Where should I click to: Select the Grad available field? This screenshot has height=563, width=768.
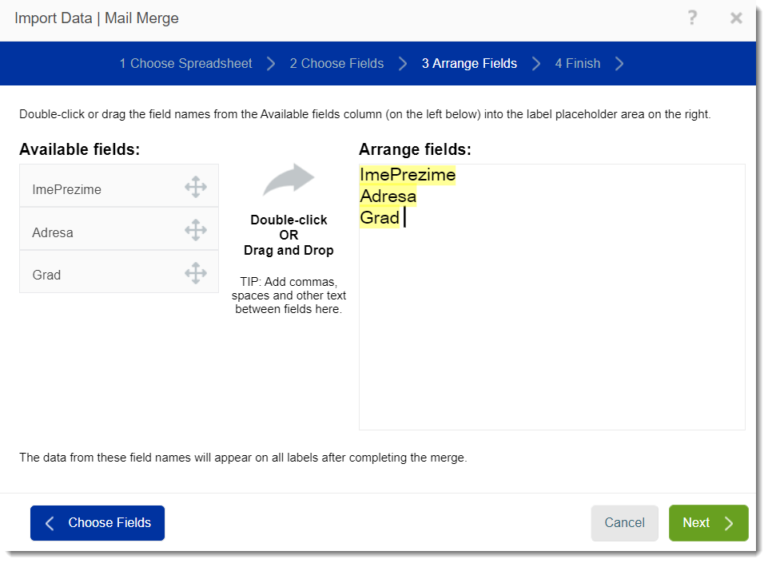(119, 272)
